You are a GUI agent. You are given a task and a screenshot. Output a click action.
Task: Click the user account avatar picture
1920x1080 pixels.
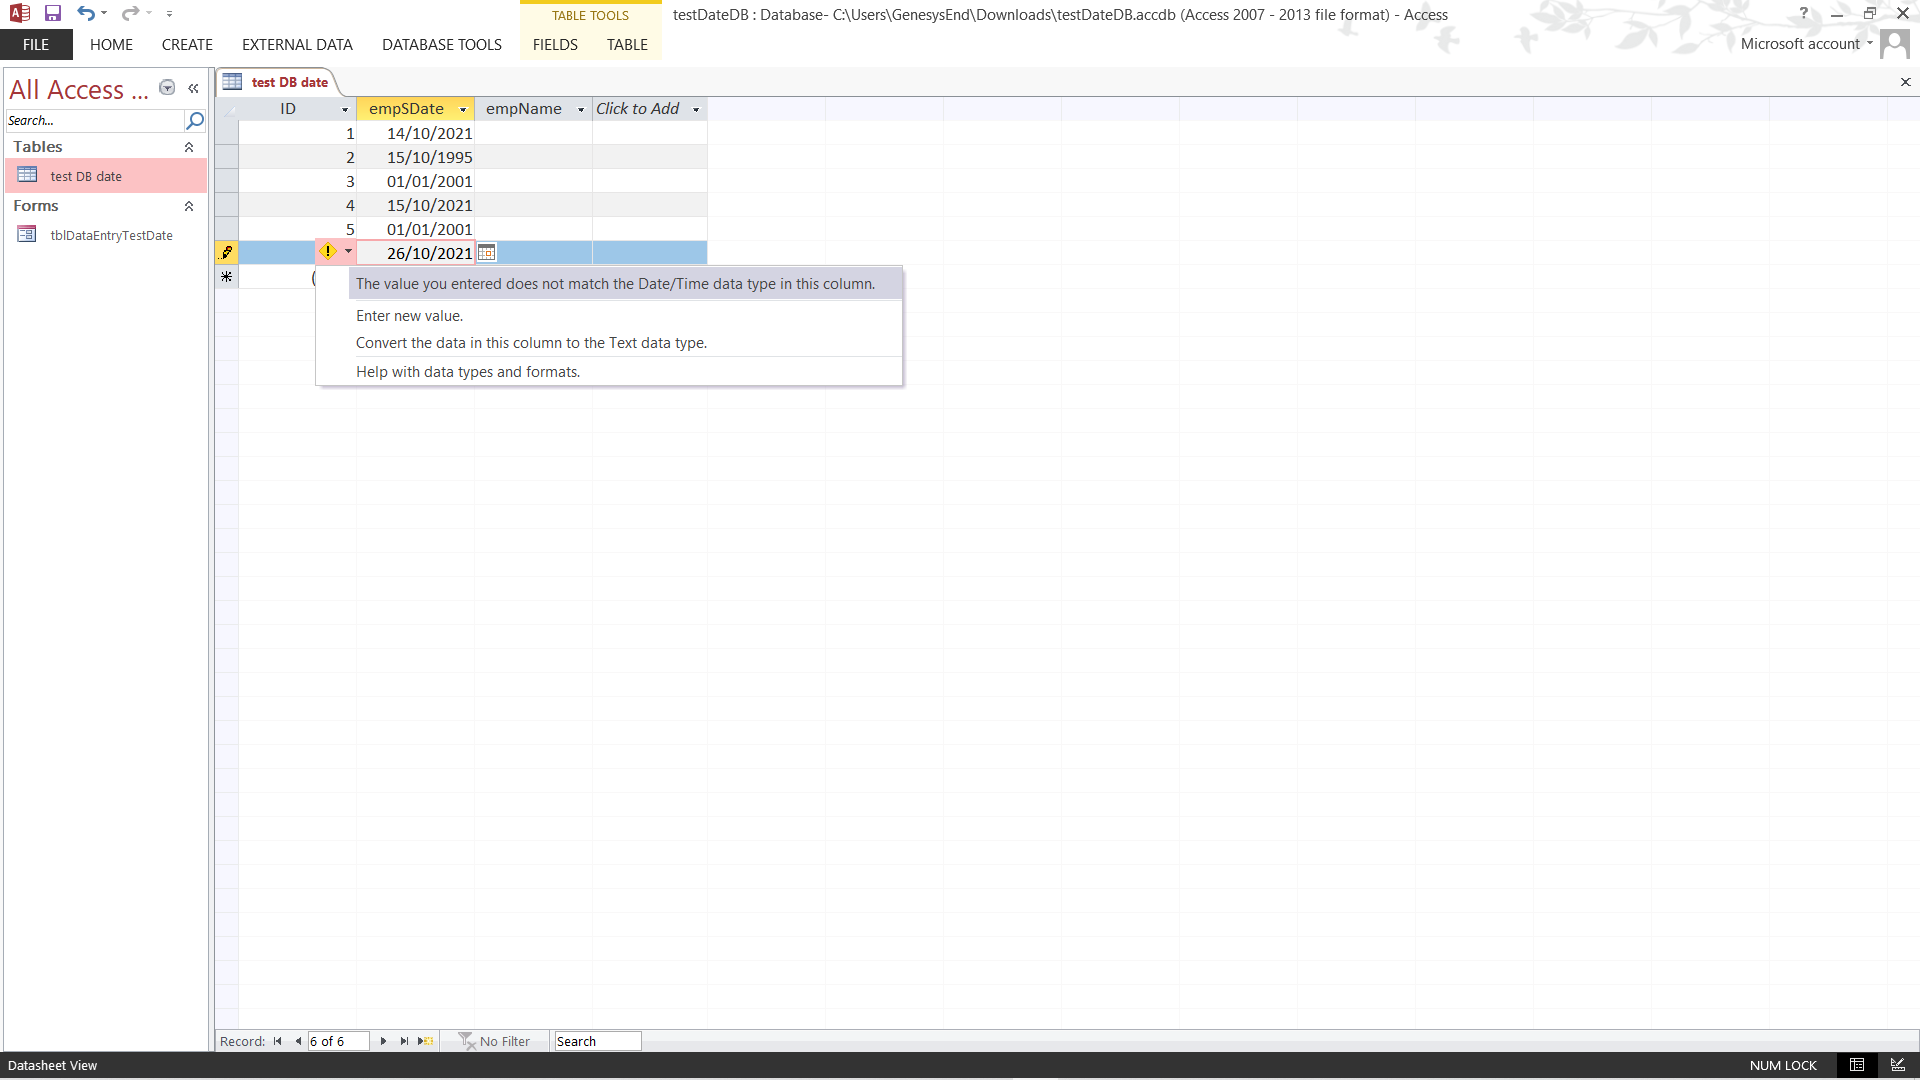click(1894, 44)
